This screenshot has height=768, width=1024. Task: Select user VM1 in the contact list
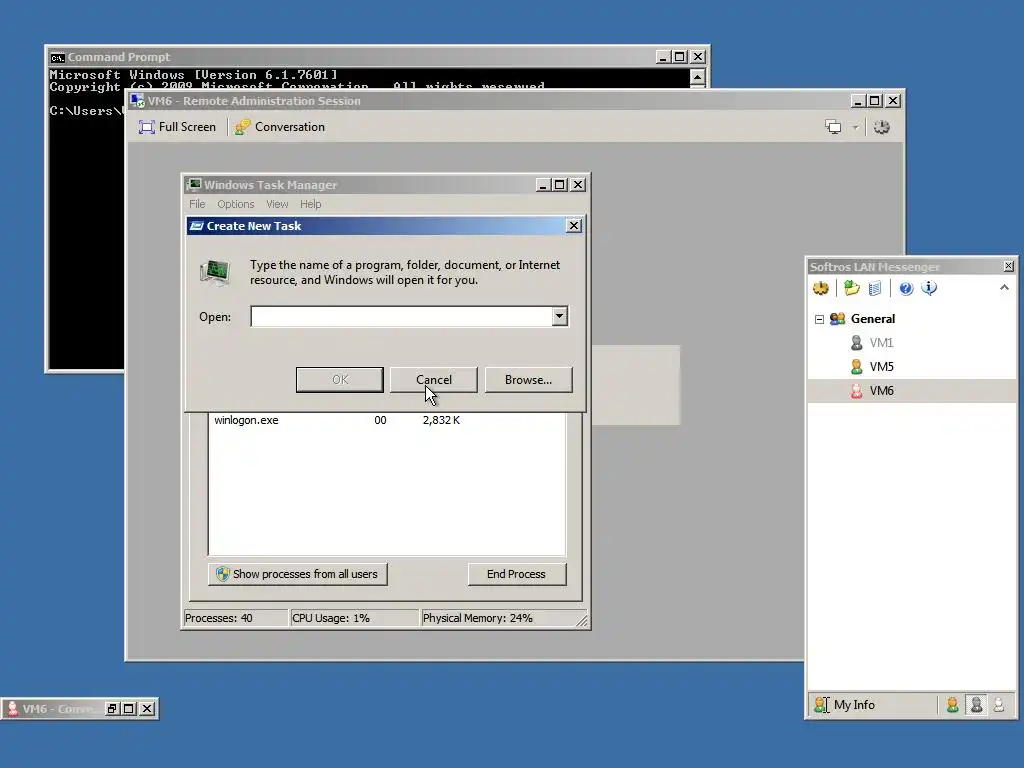(x=881, y=342)
